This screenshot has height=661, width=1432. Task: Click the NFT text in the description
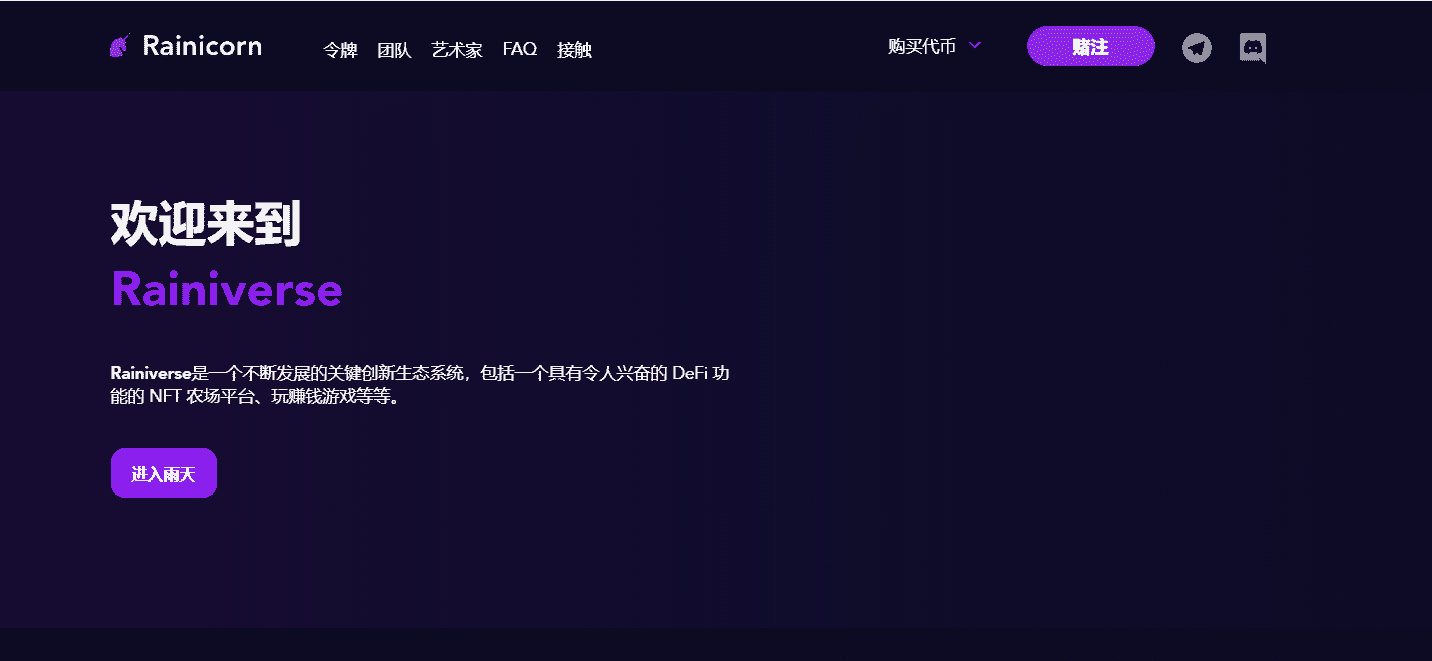[x=165, y=397]
